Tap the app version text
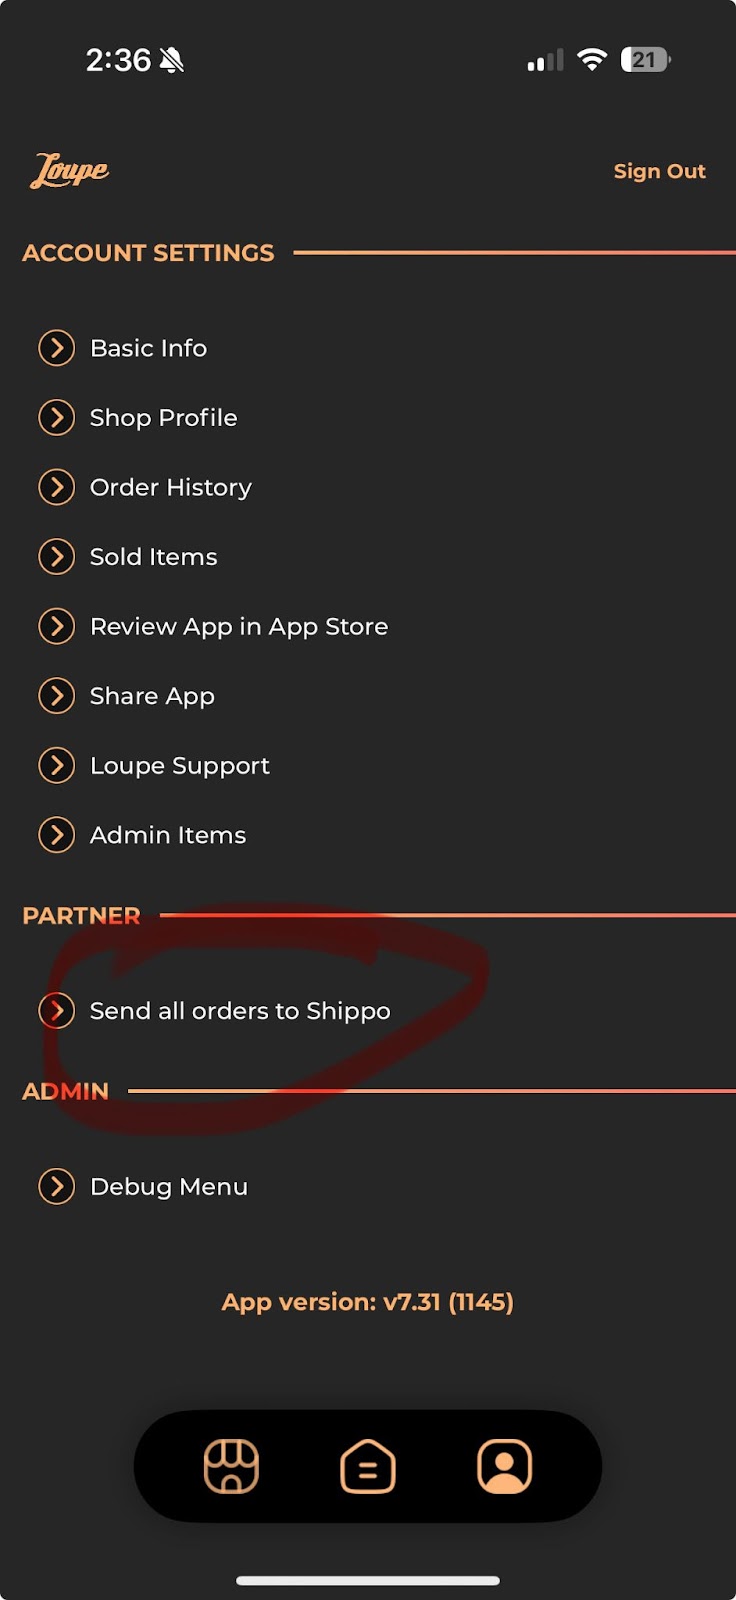Image resolution: width=736 pixels, height=1600 pixels. pos(367,1302)
